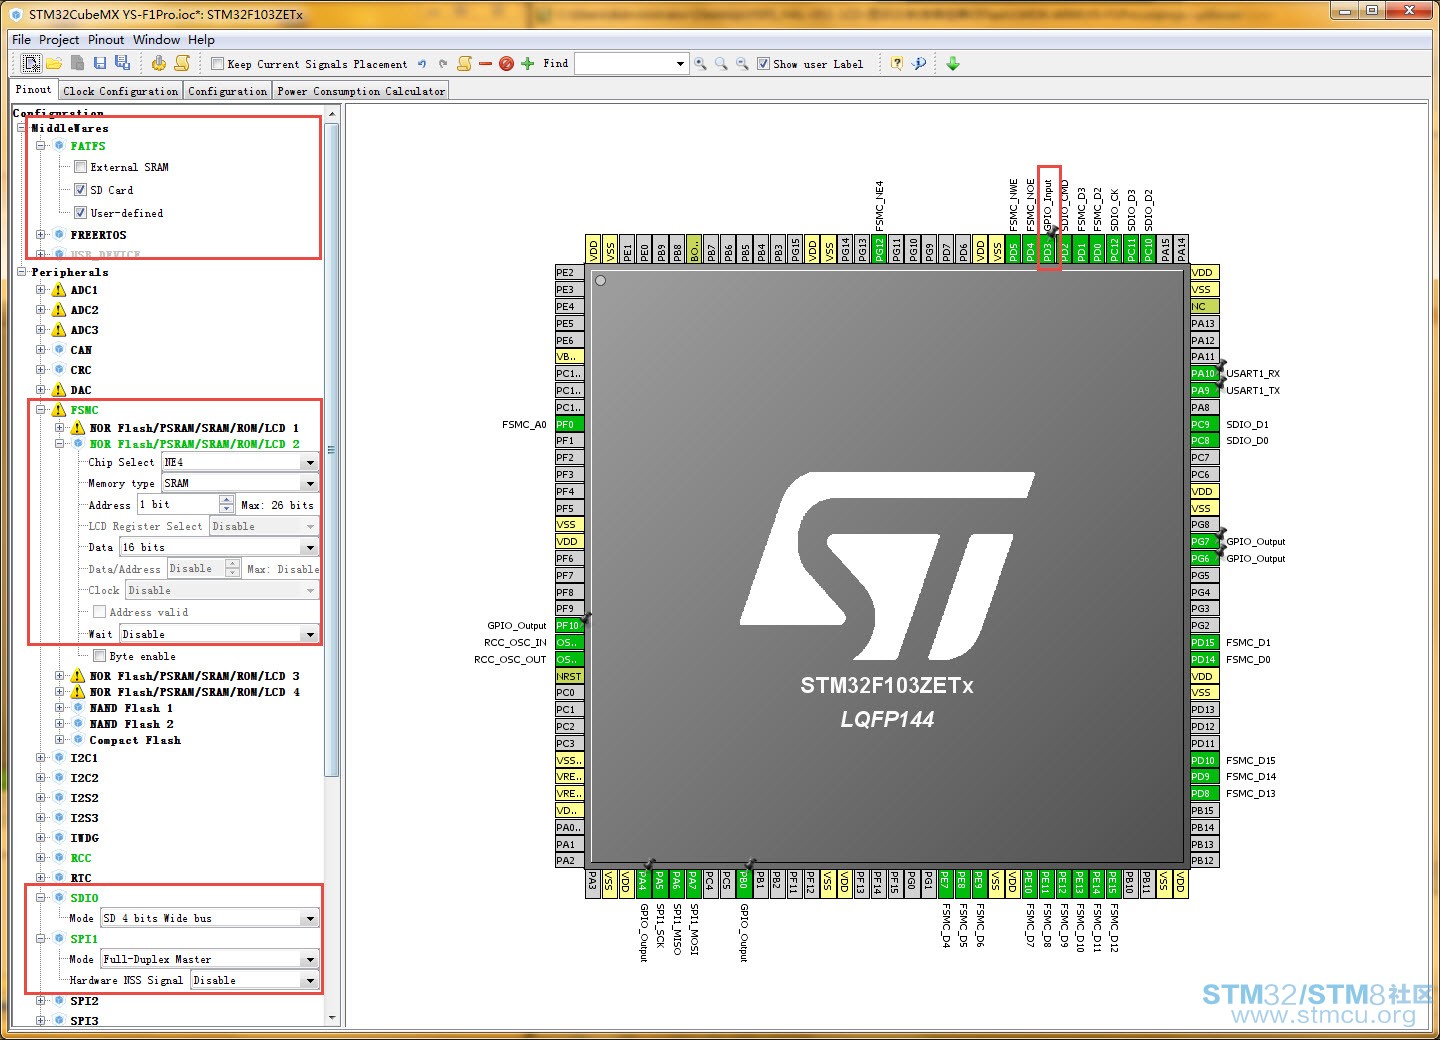Select the CAN peripheral
The image size is (1440, 1040).
click(x=81, y=350)
